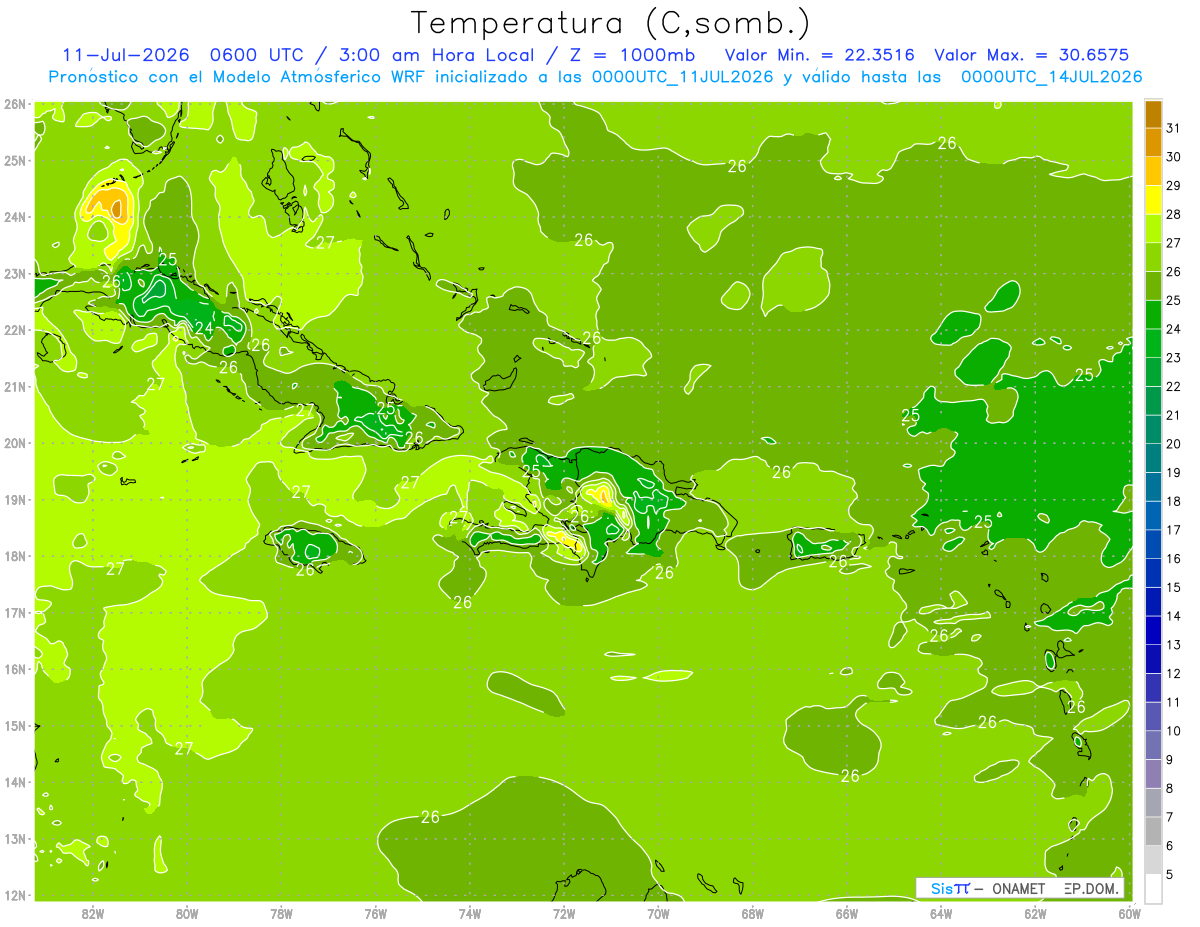Click the 31 label on the color scale
Image resolution: width=1200 pixels, height=927 pixels.
(1173, 128)
